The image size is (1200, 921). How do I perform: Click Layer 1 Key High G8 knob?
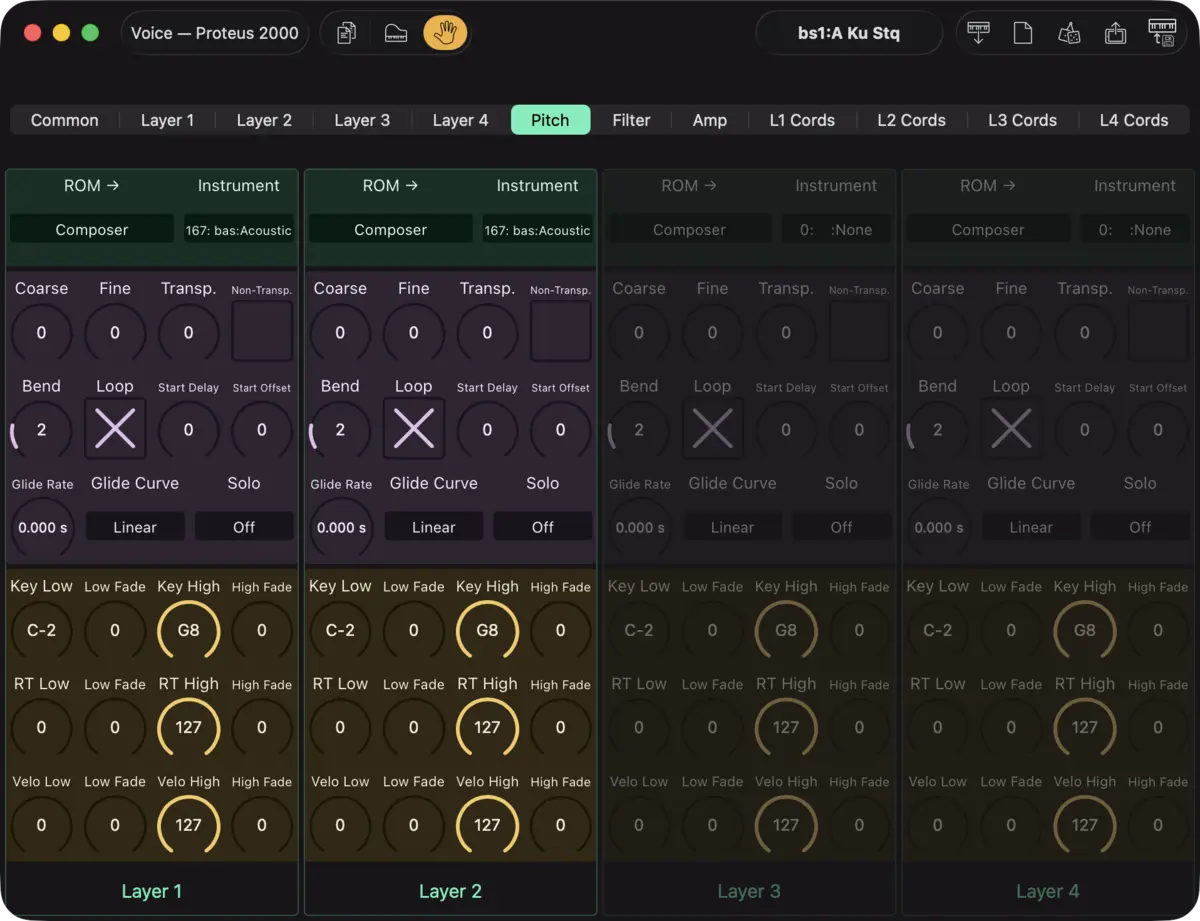tap(188, 630)
